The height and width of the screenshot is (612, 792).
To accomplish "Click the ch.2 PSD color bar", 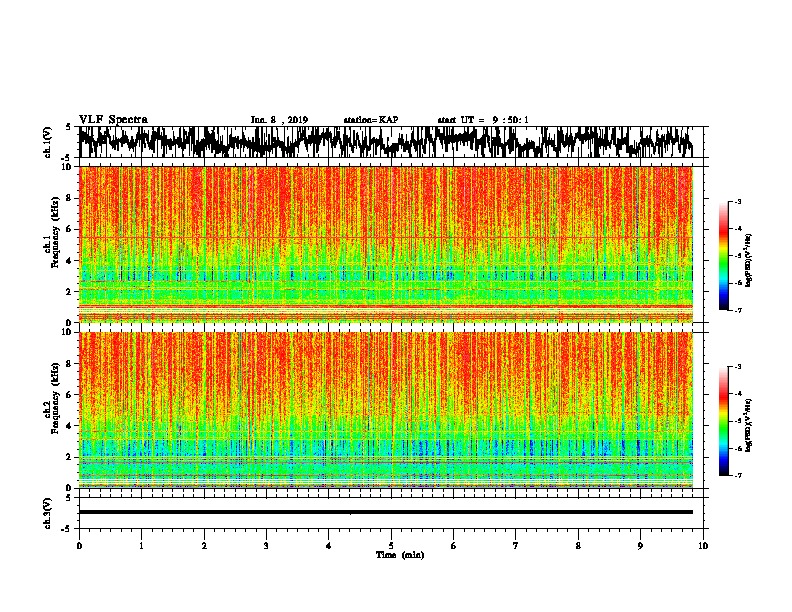I will coord(723,421).
